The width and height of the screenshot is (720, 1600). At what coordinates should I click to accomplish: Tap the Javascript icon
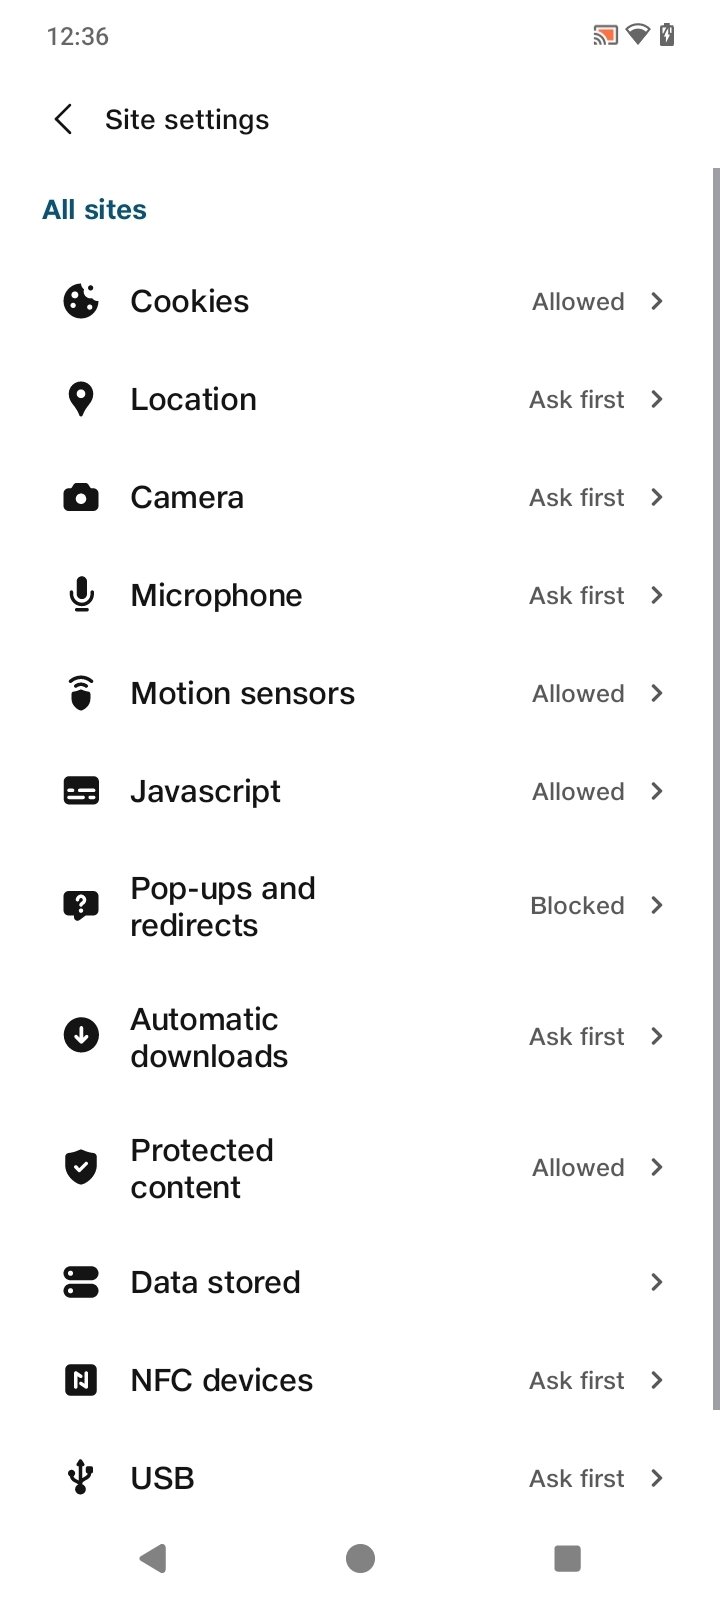tap(81, 791)
